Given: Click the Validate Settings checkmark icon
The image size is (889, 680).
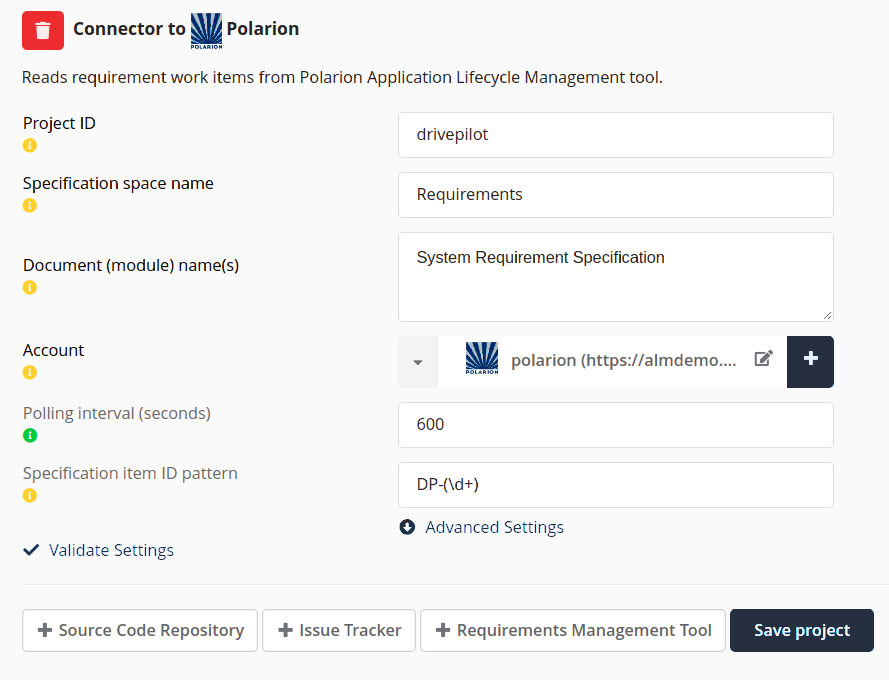Looking at the screenshot, I should coord(31,550).
